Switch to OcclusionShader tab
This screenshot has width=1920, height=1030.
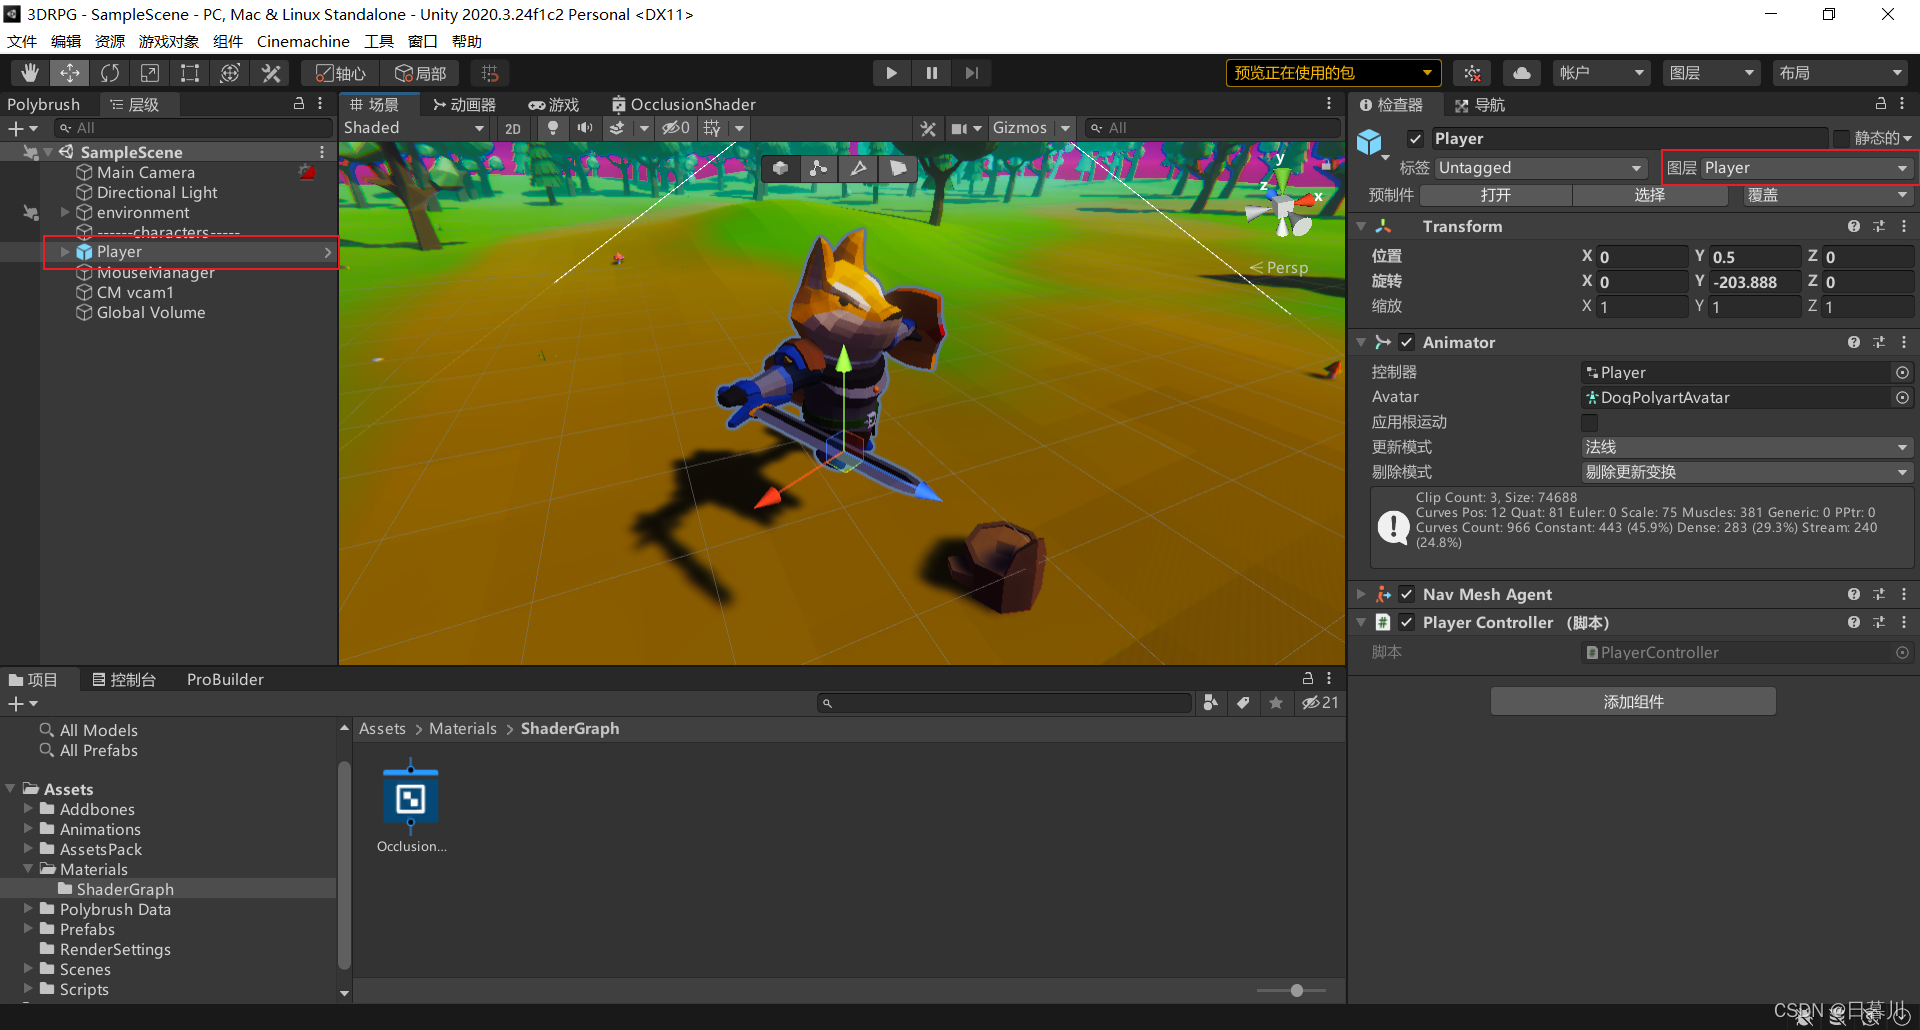684,104
